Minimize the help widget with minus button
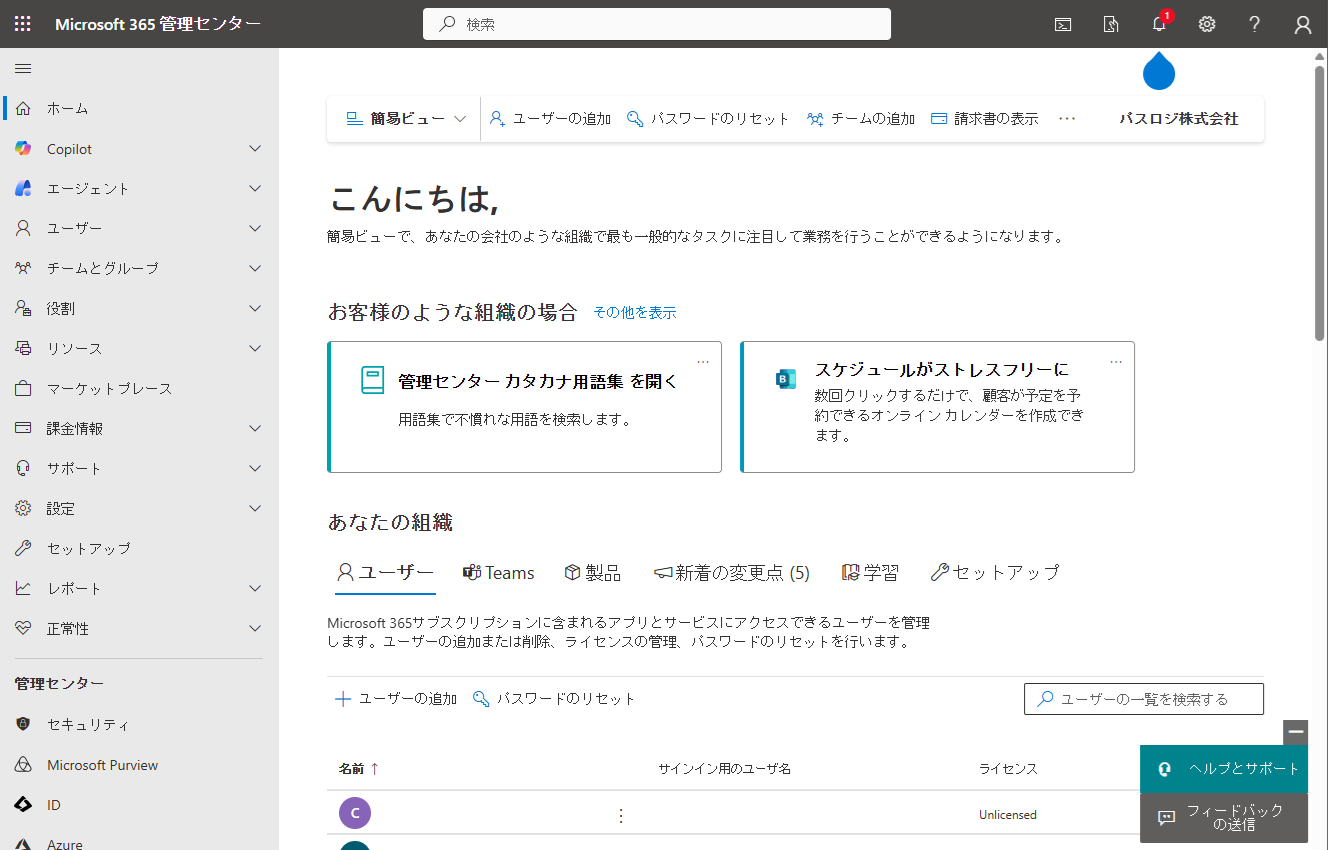Viewport: 1328px width, 850px height. coord(1296,732)
